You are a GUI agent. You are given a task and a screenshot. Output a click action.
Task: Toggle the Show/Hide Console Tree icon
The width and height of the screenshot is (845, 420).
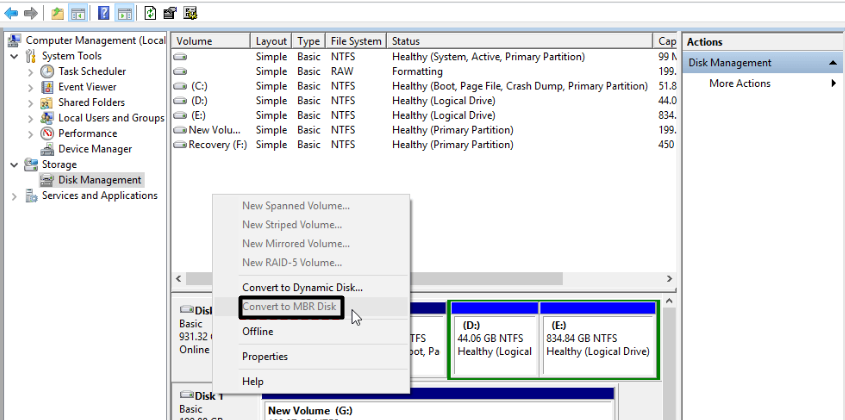click(79, 13)
